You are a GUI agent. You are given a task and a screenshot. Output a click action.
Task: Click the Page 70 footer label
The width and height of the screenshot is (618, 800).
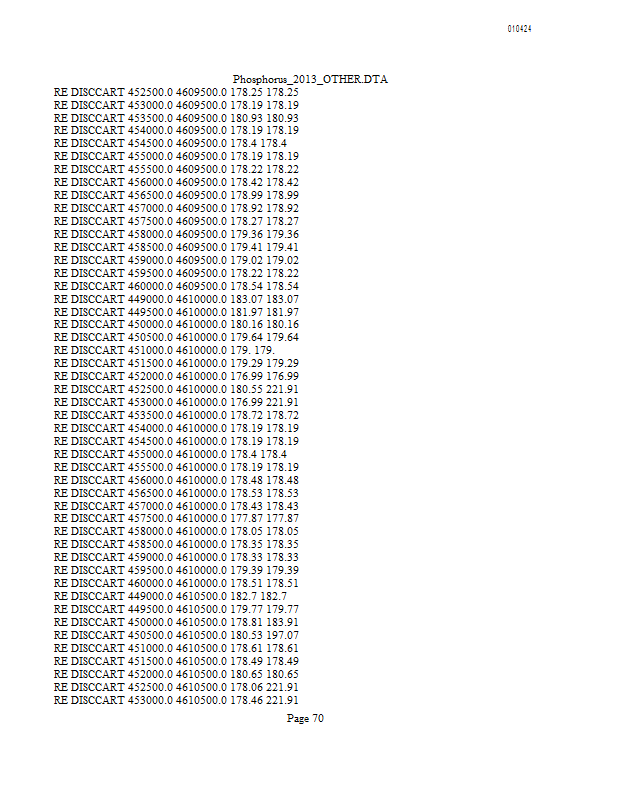pyautogui.click(x=305, y=718)
